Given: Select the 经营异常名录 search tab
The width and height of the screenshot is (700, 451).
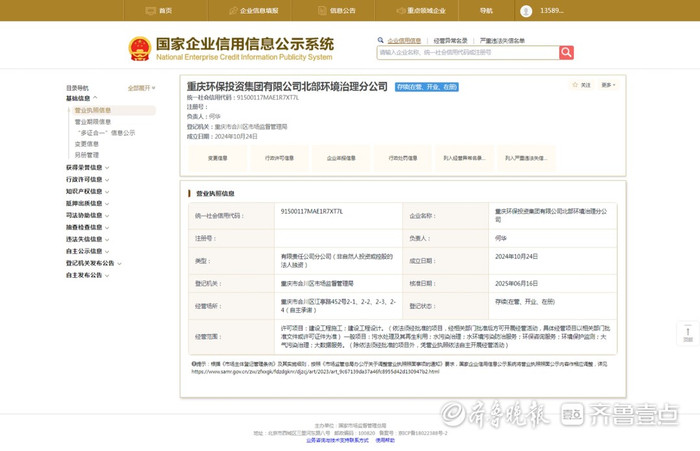Looking at the screenshot, I should [x=450, y=41].
